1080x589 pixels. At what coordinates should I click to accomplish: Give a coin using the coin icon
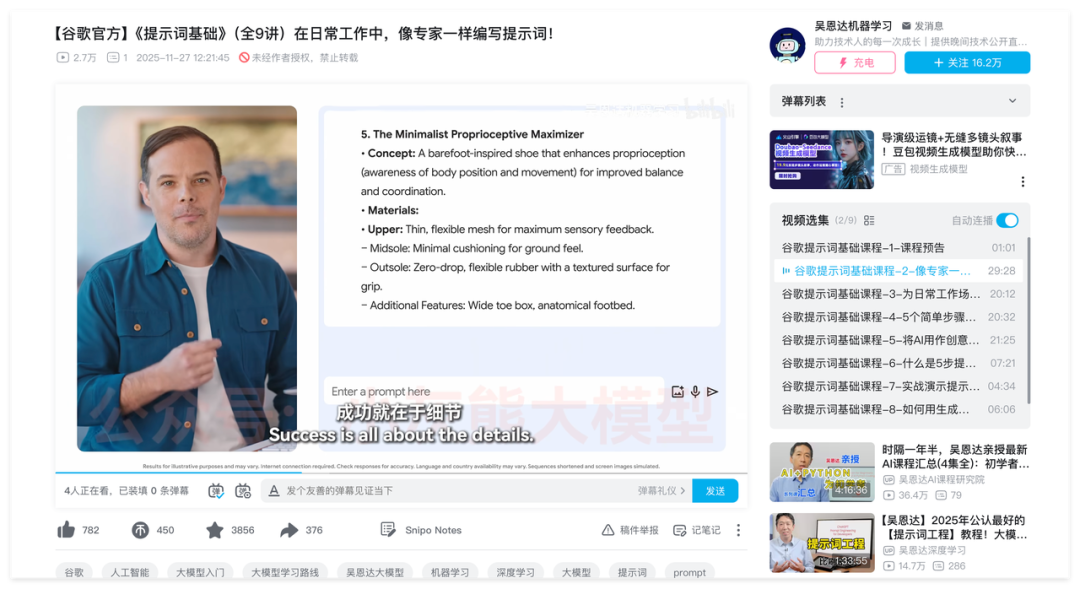pos(140,530)
